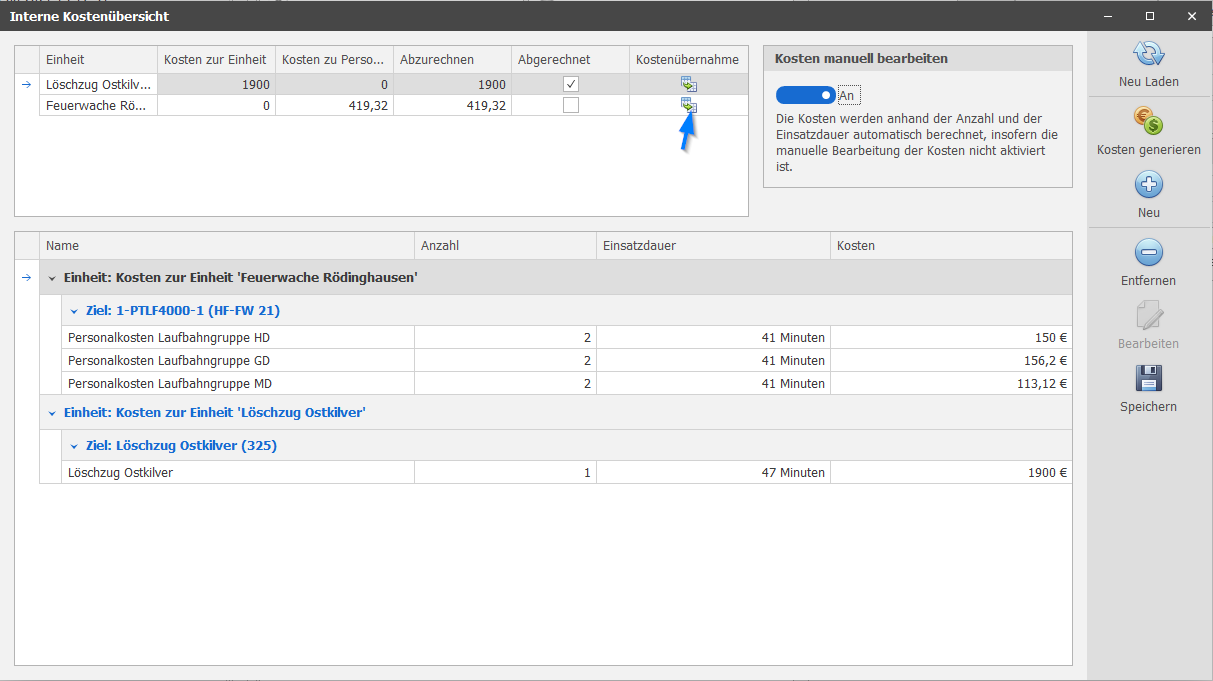Viewport: 1213px width, 681px height.
Task: Collapse the 'Feuerwache Rödinghausen' unit group
Action: click(x=52, y=278)
